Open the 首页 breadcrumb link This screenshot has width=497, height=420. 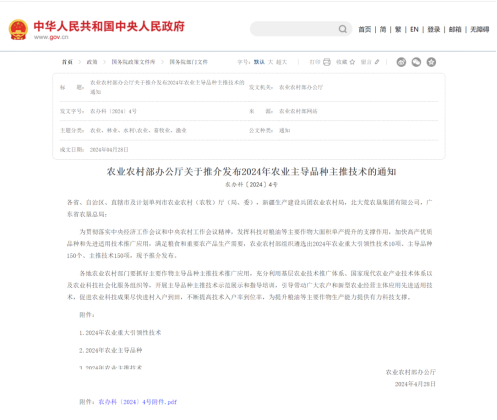coord(67,62)
